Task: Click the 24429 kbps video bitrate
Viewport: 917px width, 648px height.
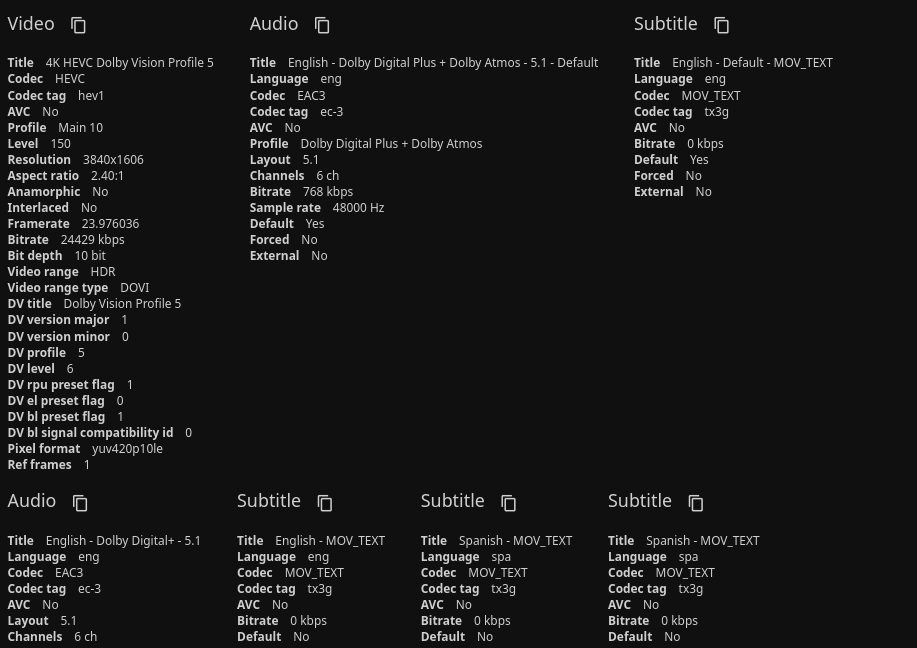Action: [92, 240]
